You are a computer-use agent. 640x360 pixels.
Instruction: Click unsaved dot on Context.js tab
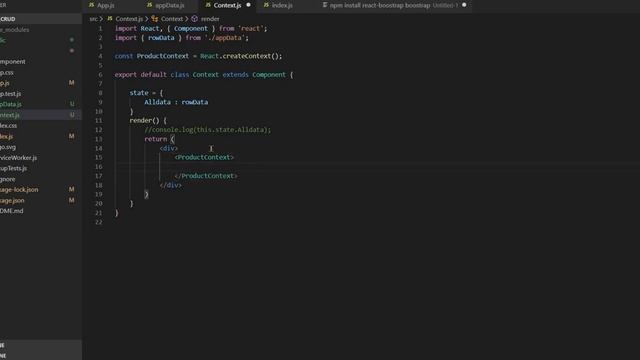248,5
